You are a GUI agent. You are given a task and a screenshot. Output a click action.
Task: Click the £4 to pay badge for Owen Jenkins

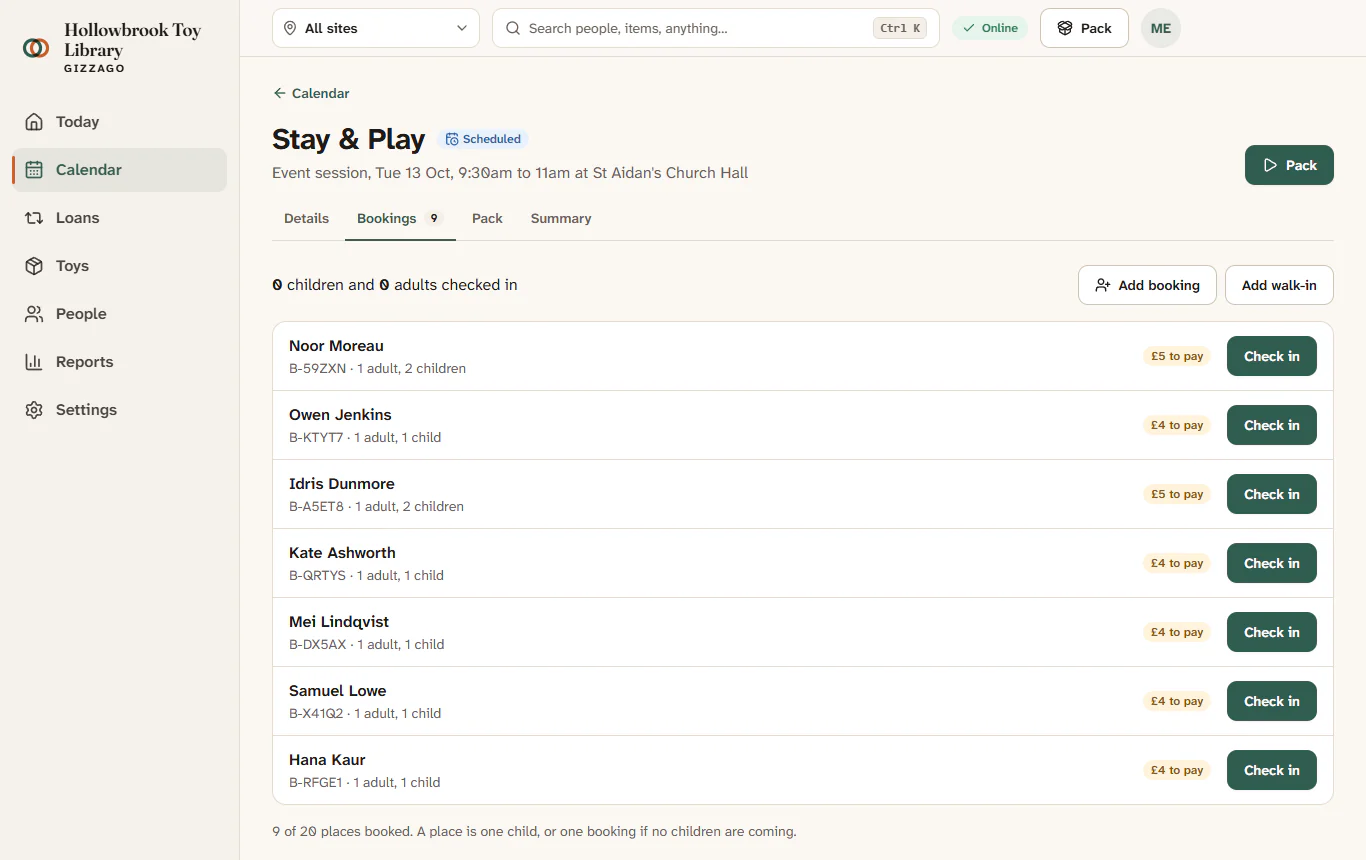click(1177, 425)
